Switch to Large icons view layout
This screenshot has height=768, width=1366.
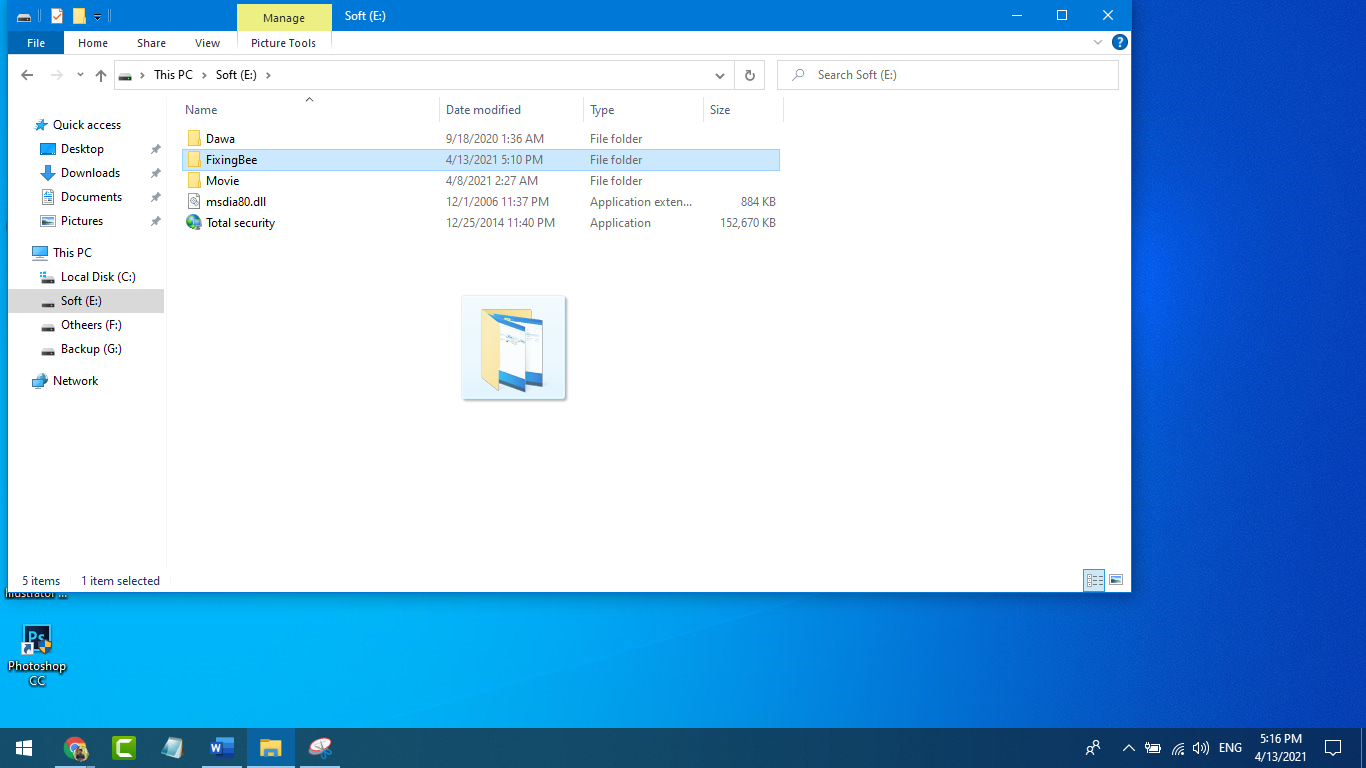(1116, 580)
